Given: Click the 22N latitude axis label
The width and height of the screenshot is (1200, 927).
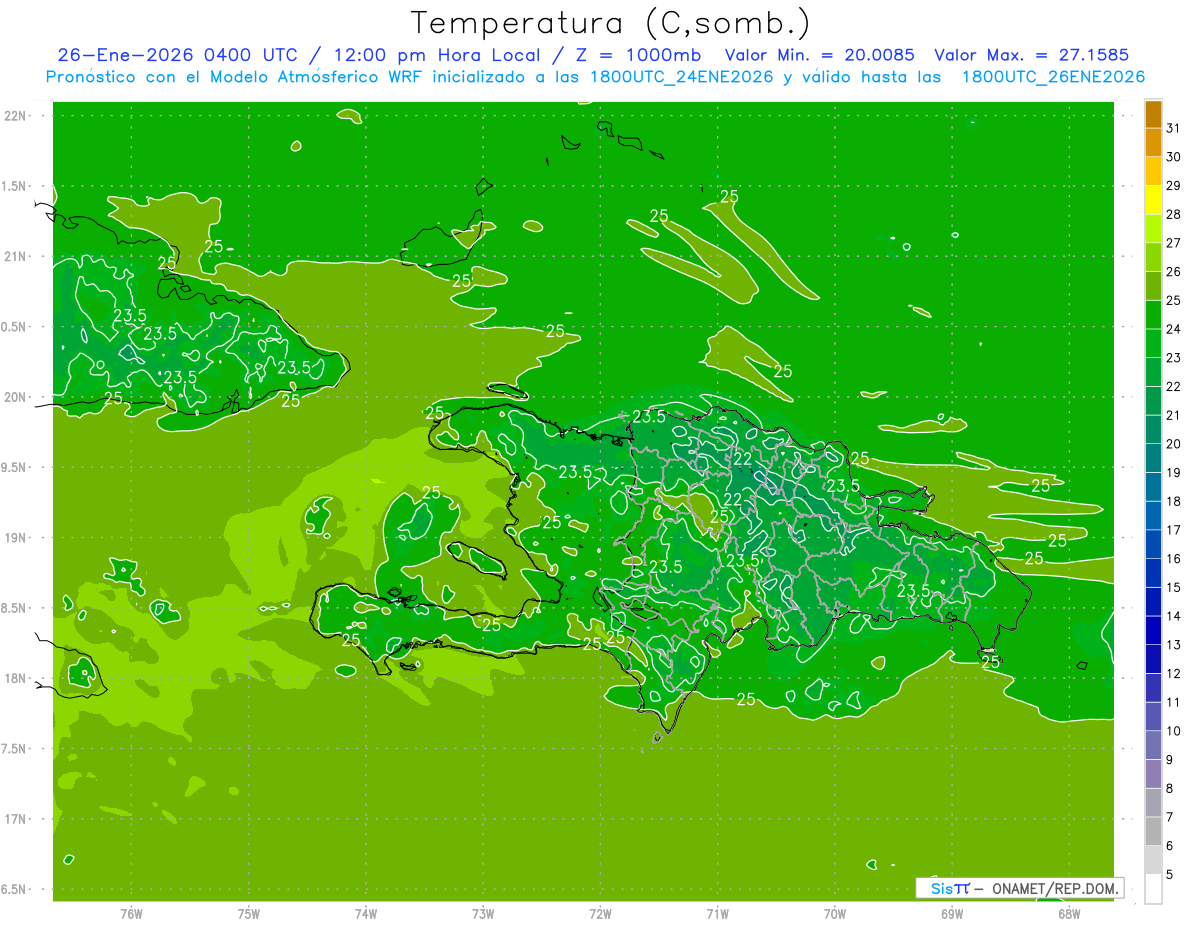Looking at the screenshot, I should click(16, 116).
